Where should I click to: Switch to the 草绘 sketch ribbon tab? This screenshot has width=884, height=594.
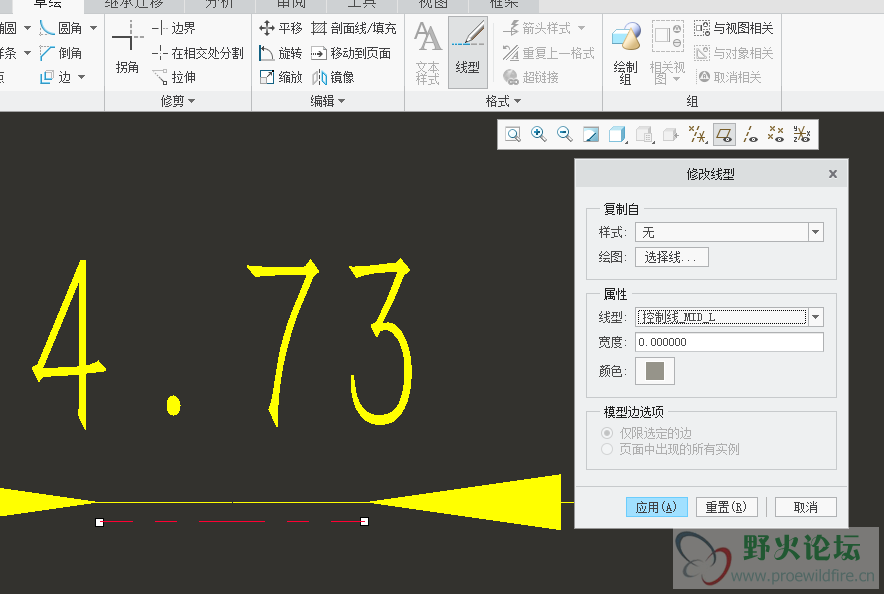point(48,5)
